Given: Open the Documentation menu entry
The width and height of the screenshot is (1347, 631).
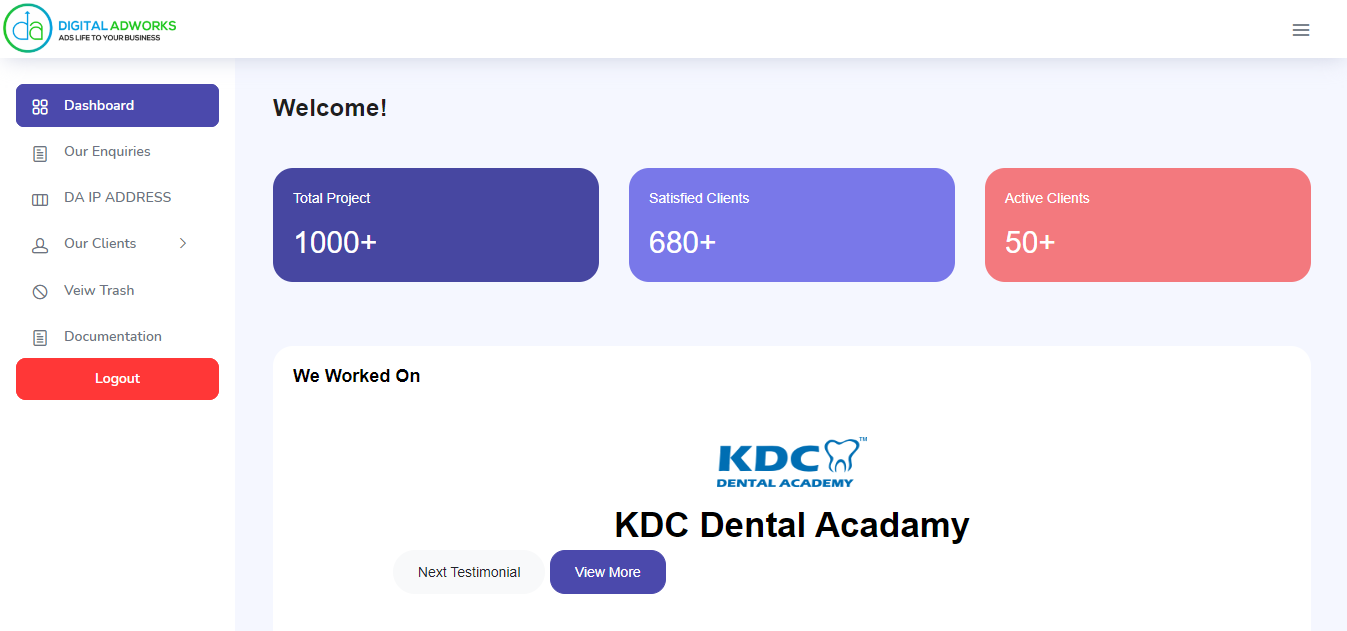Looking at the screenshot, I should coord(117,336).
